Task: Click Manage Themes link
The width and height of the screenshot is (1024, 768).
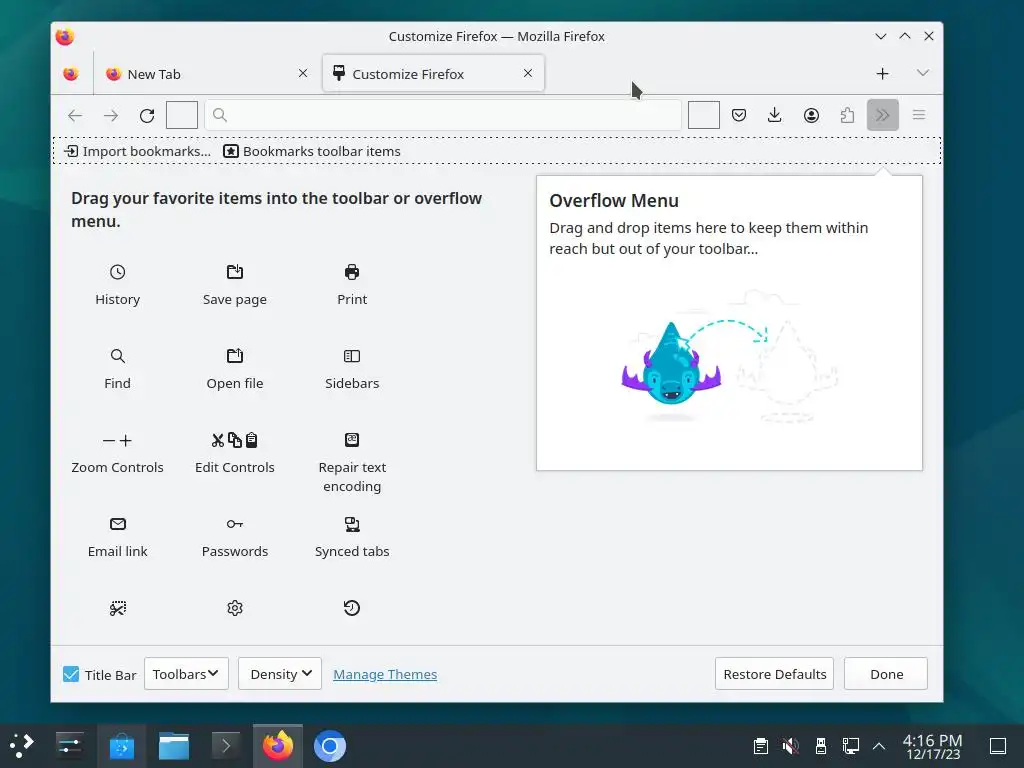Action: (x=385, y=674)
